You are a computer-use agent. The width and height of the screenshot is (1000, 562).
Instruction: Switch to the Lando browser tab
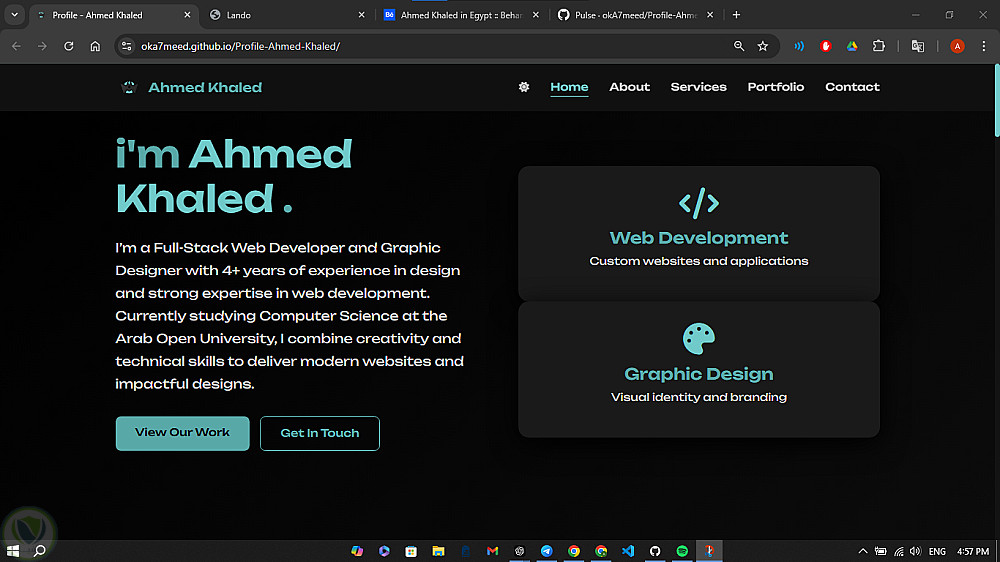pos(286,15)
